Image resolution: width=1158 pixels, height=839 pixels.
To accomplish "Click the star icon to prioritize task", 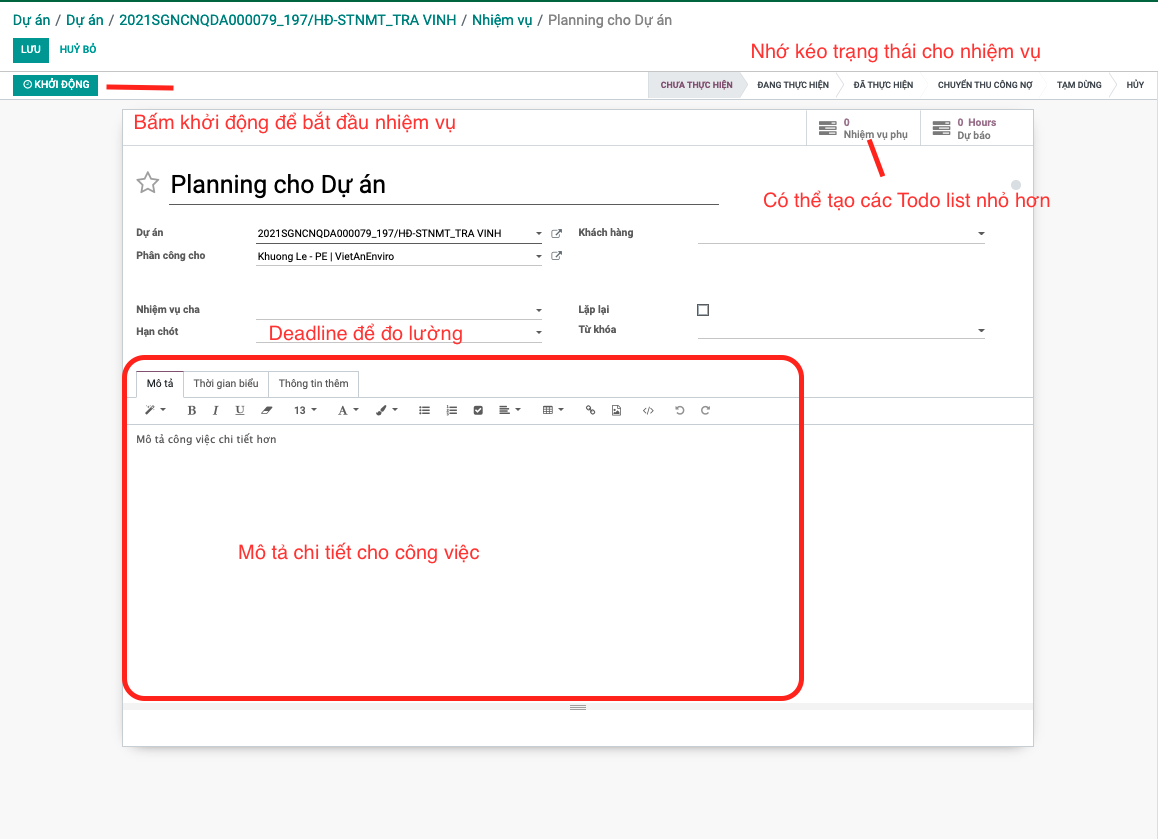I will coord(148,182).
